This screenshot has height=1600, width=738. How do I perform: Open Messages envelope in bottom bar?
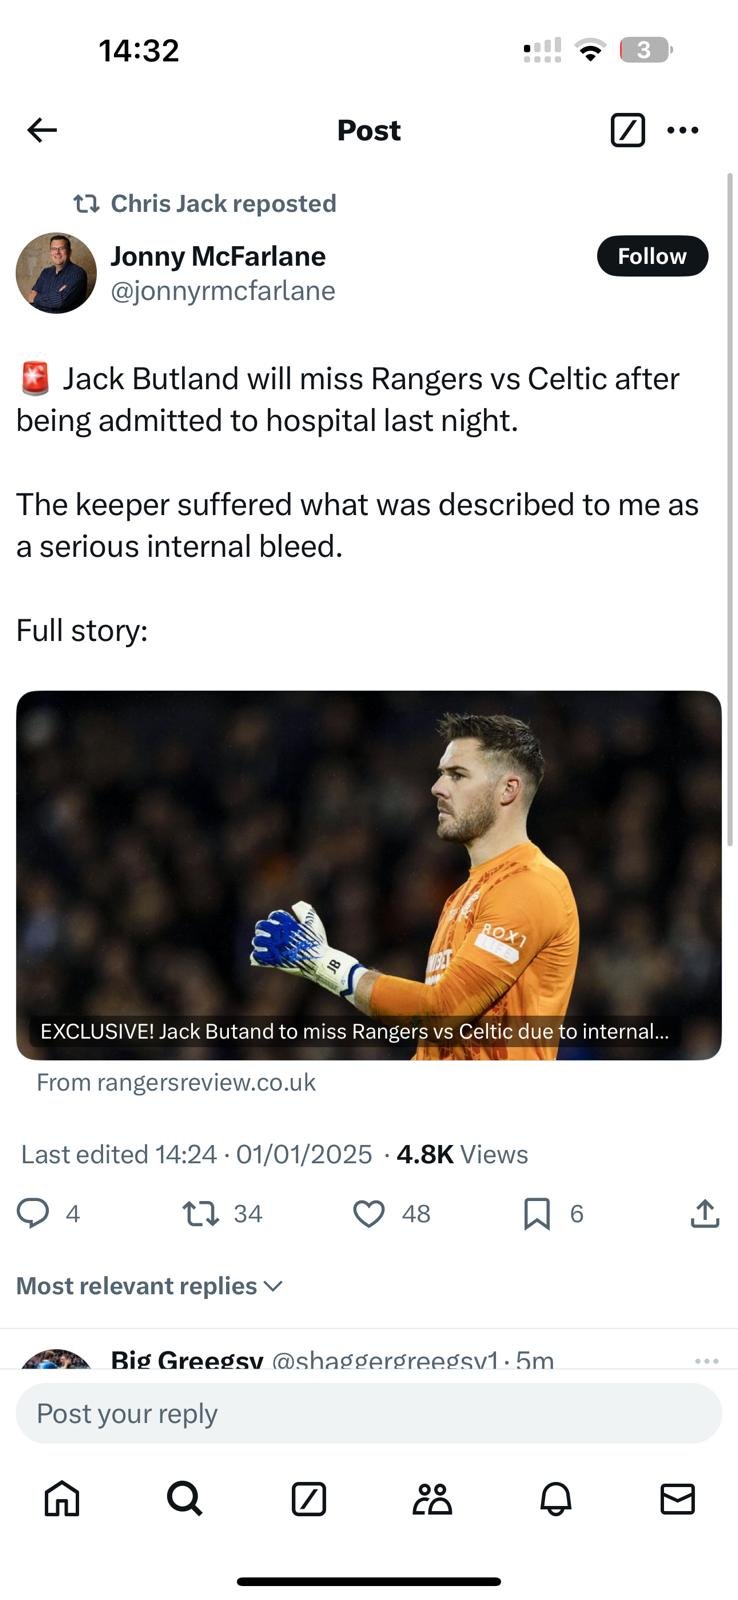click(677, 1498)
